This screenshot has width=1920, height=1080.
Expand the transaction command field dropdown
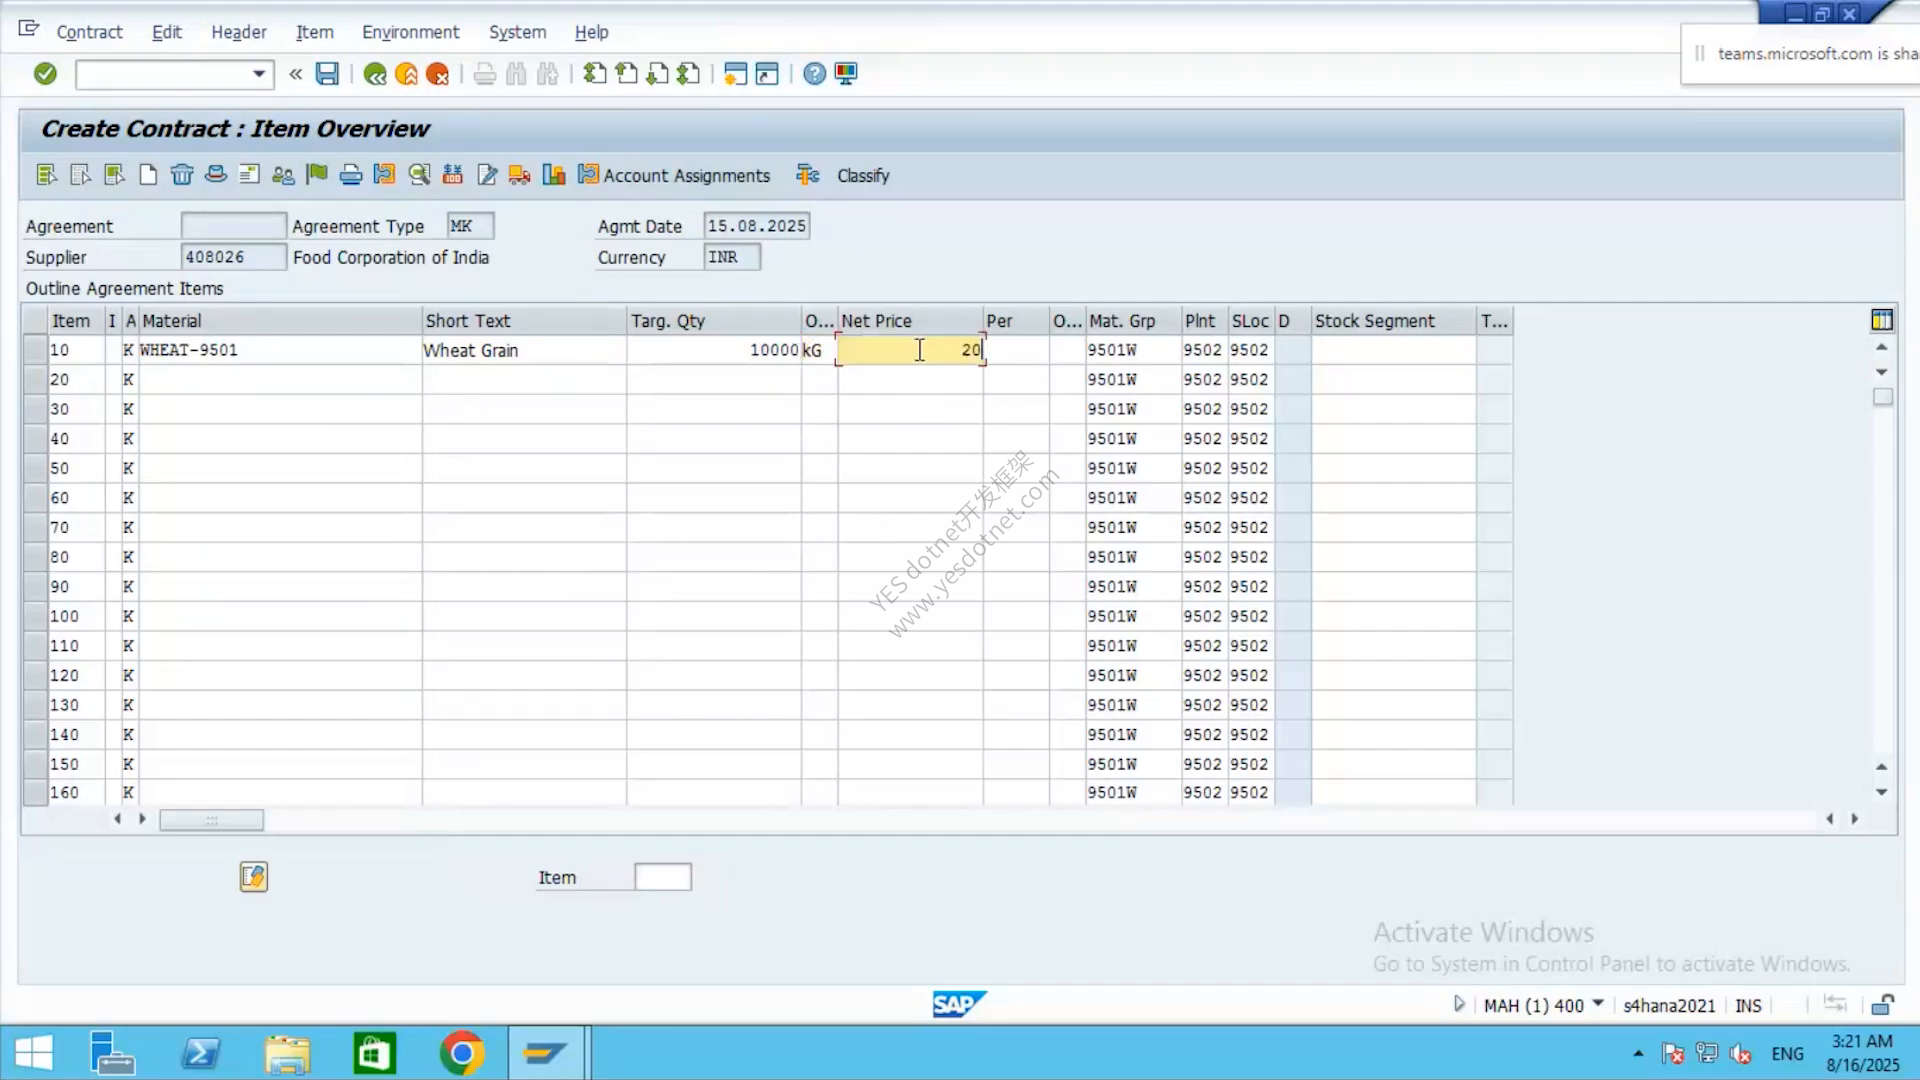click(x=259, y=74)
